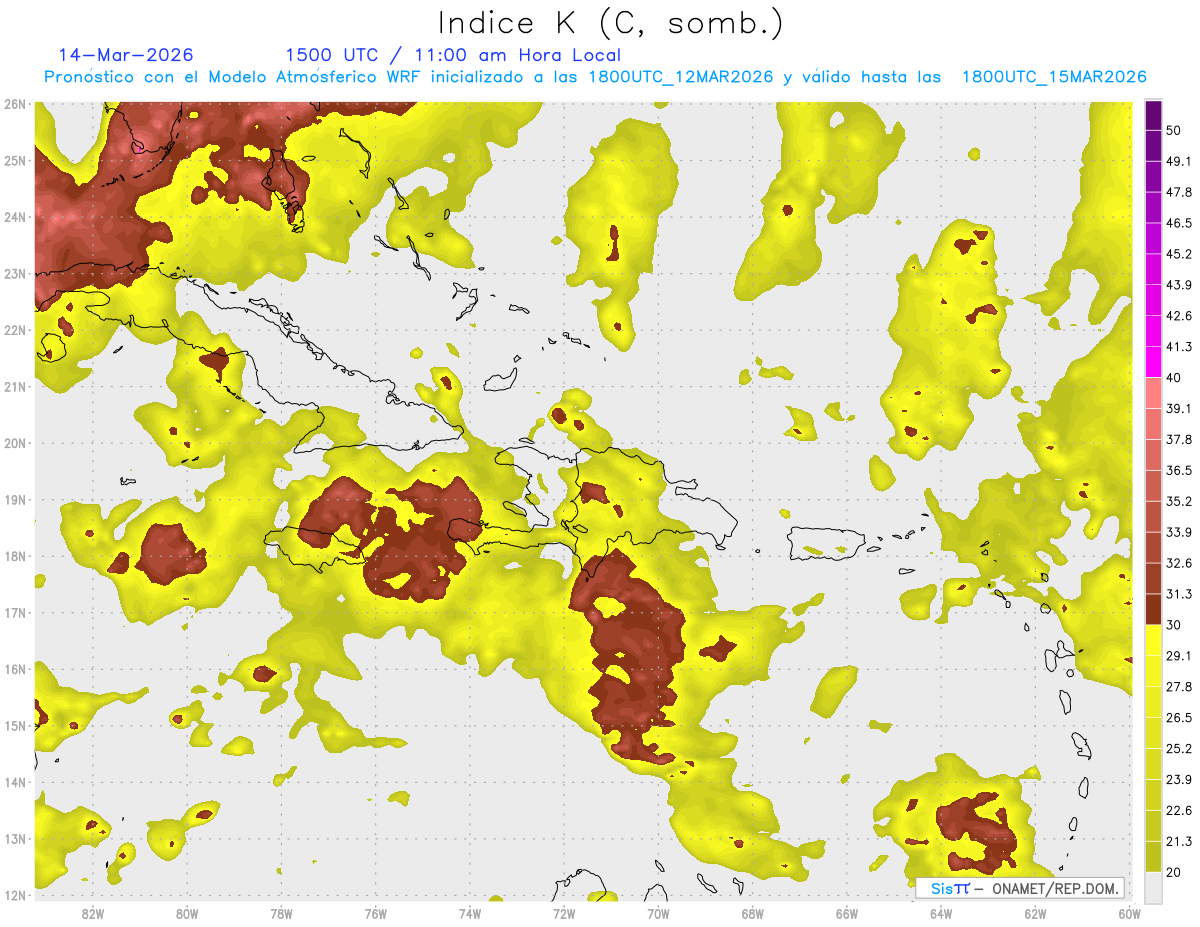
Task: Click the WRF model "Pronostico con el Modelo" subtitle line
Action: pyautogui.click(x=595, y=77)
